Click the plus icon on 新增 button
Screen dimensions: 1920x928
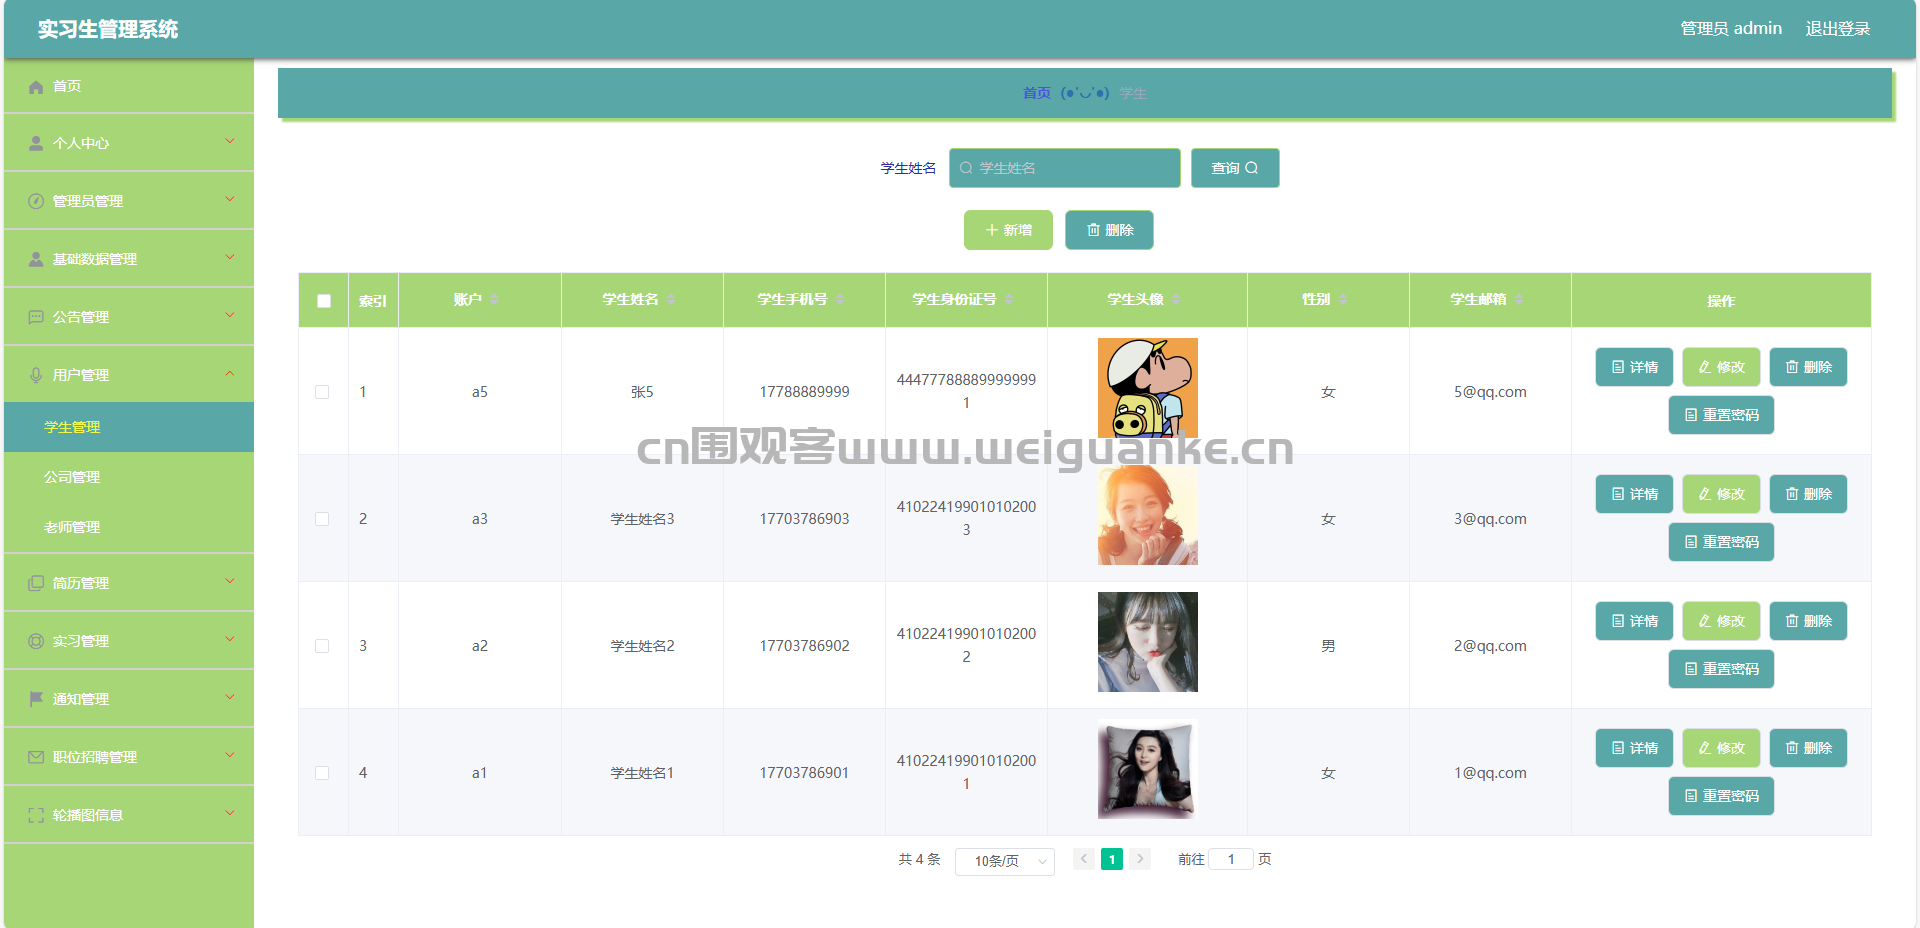[x=992, y=230]
